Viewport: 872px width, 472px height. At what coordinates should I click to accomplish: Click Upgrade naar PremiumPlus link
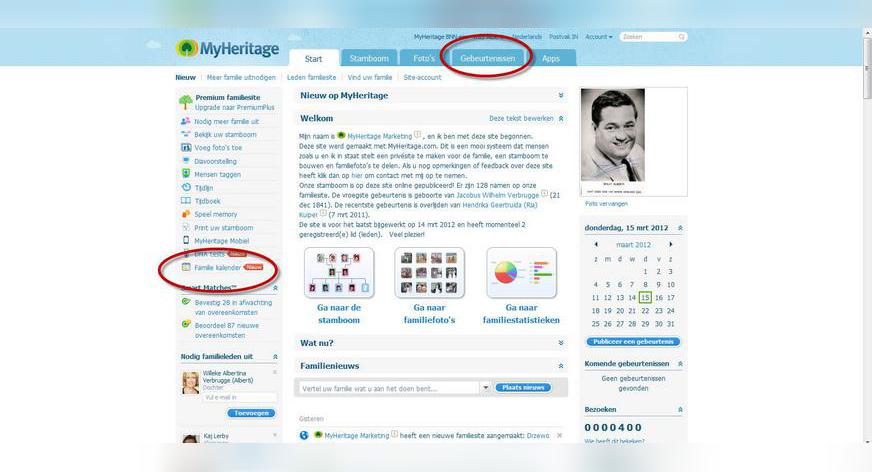(234, 107)
